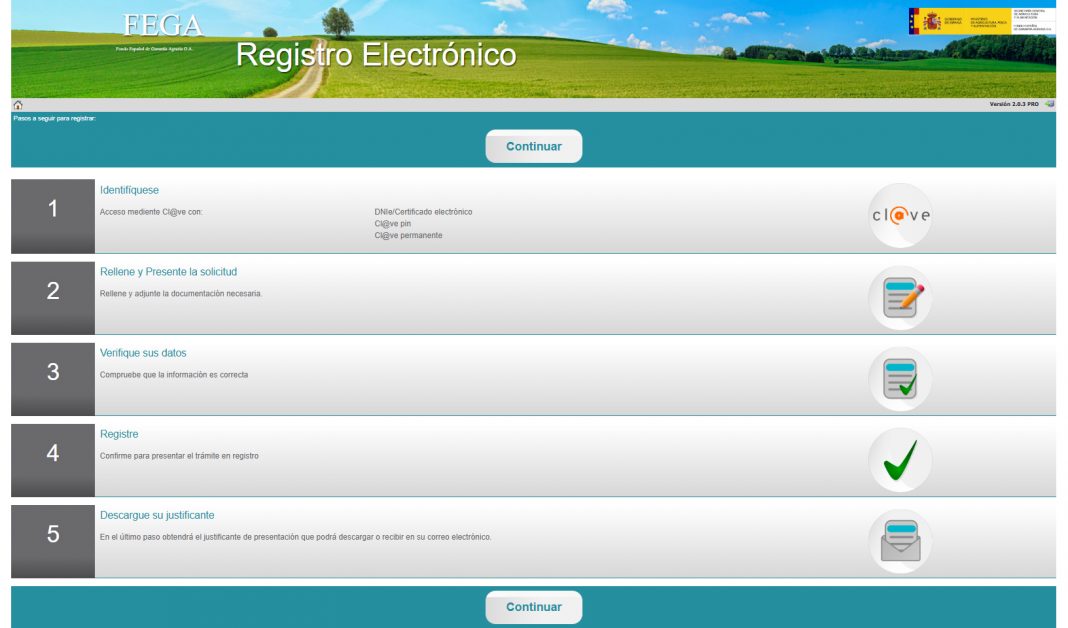Click the Pasos a seguir para registrar label
Viewport: 1068px width, 628px height.
pos(54,119)
